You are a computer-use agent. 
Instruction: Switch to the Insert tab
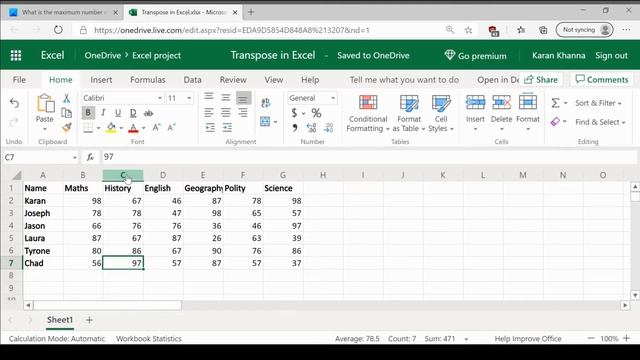[x=101, y=80]
